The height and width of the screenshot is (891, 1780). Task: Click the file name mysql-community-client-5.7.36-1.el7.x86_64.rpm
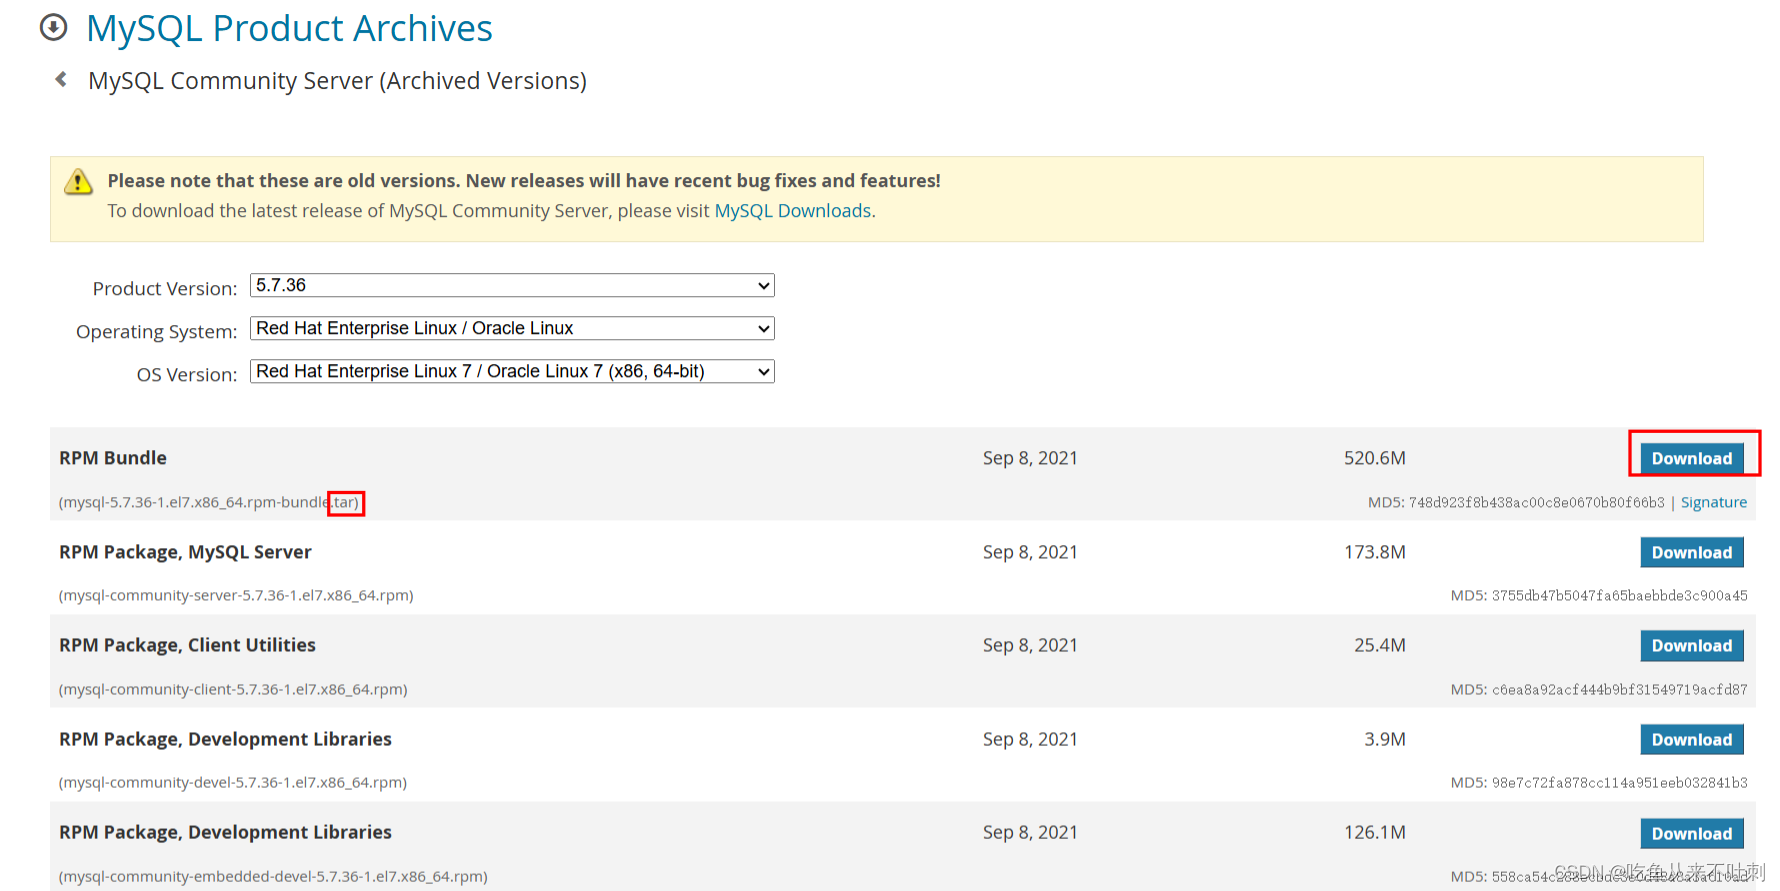click(233, 689)
